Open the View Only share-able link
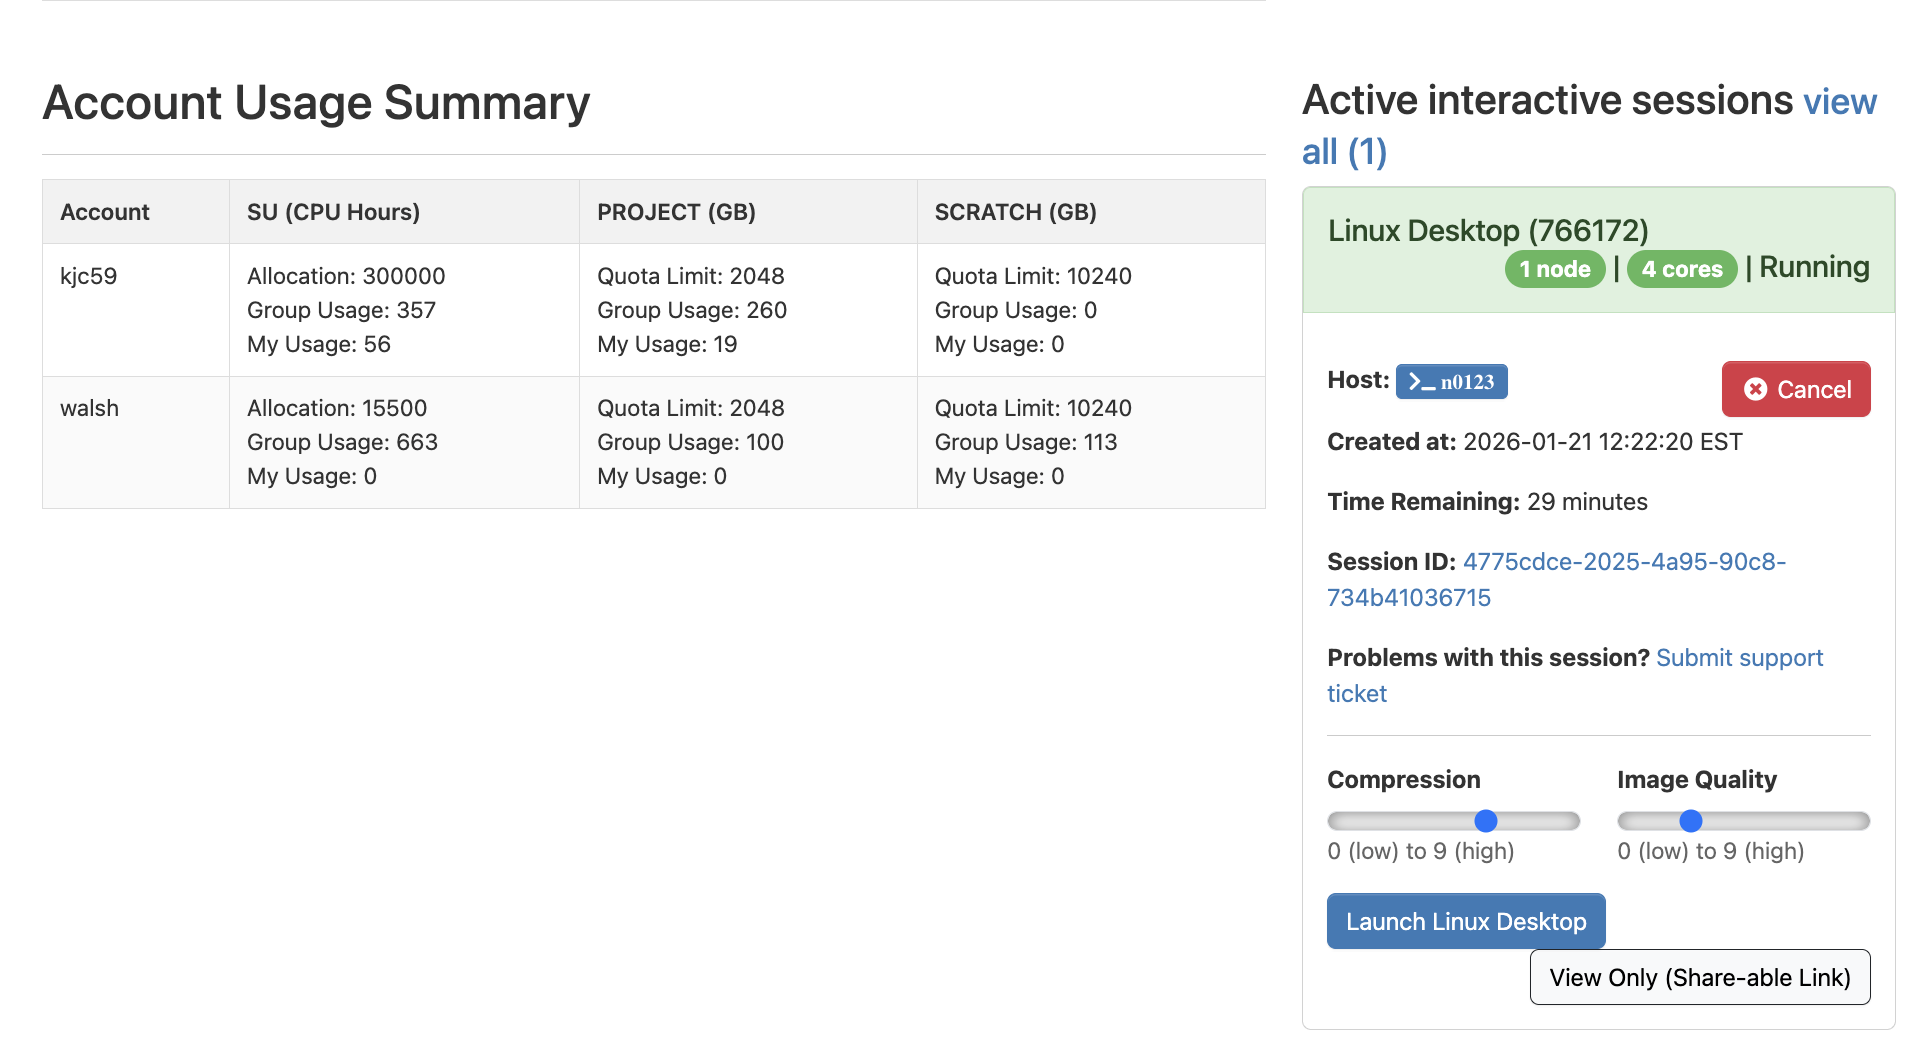Screen dimensions: 1926x1054 [1699, 977]
